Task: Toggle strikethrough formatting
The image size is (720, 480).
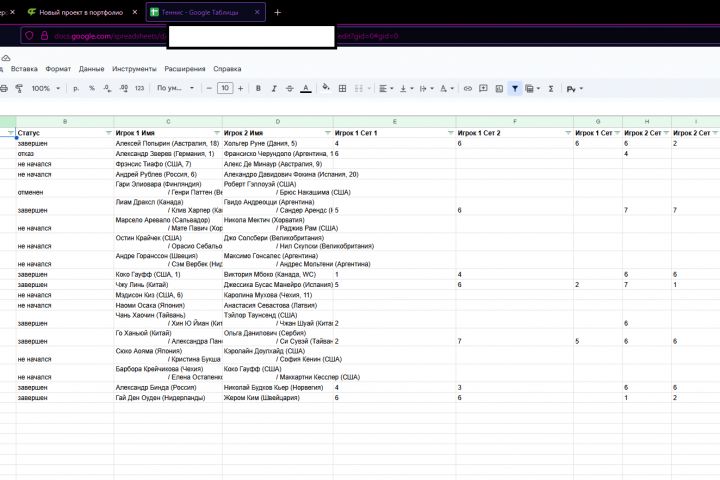Action: click(289, 89)
